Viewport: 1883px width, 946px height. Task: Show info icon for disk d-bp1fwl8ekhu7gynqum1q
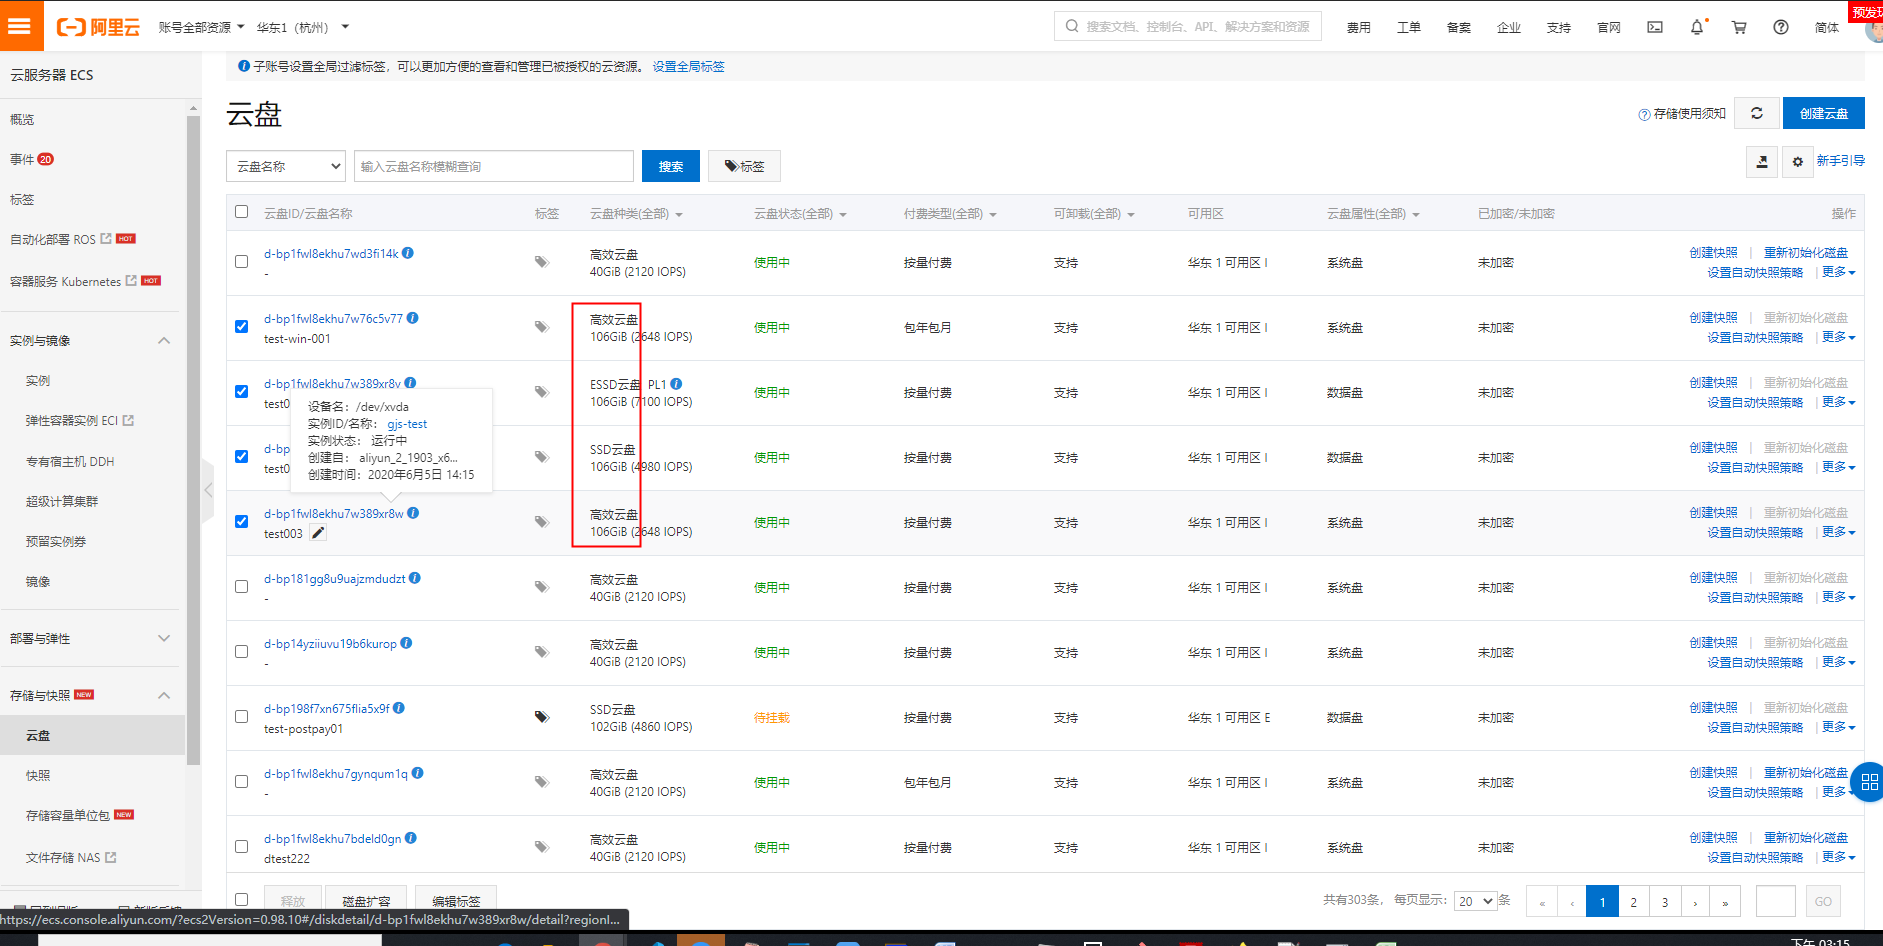tap(417, 773)
